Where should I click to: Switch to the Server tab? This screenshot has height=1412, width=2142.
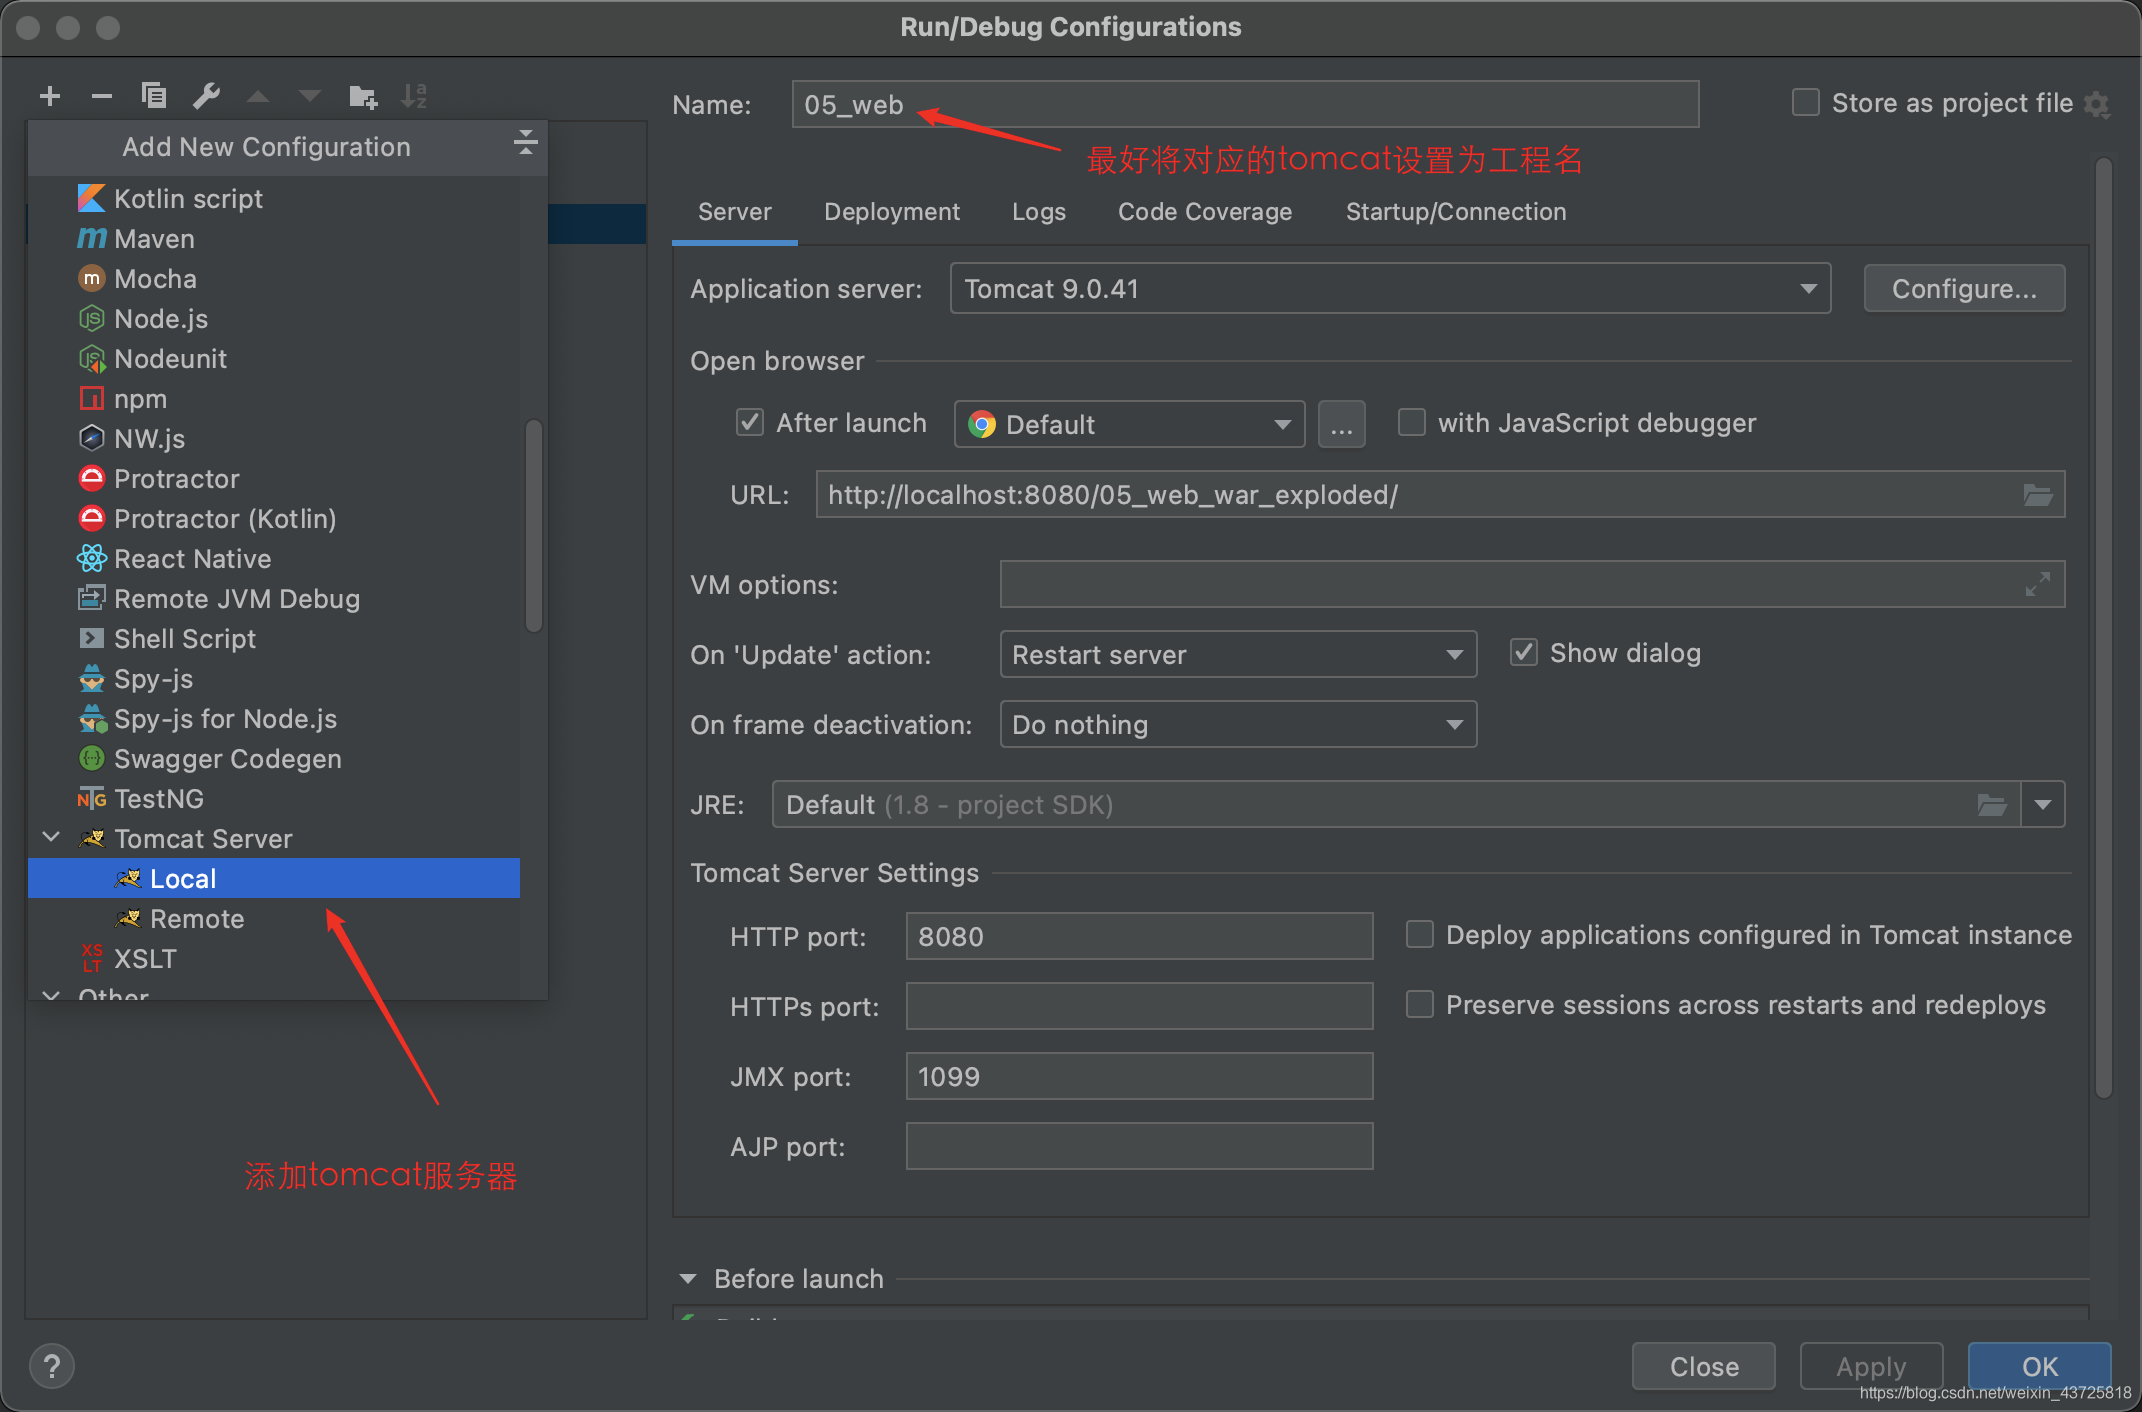[735, 212]
